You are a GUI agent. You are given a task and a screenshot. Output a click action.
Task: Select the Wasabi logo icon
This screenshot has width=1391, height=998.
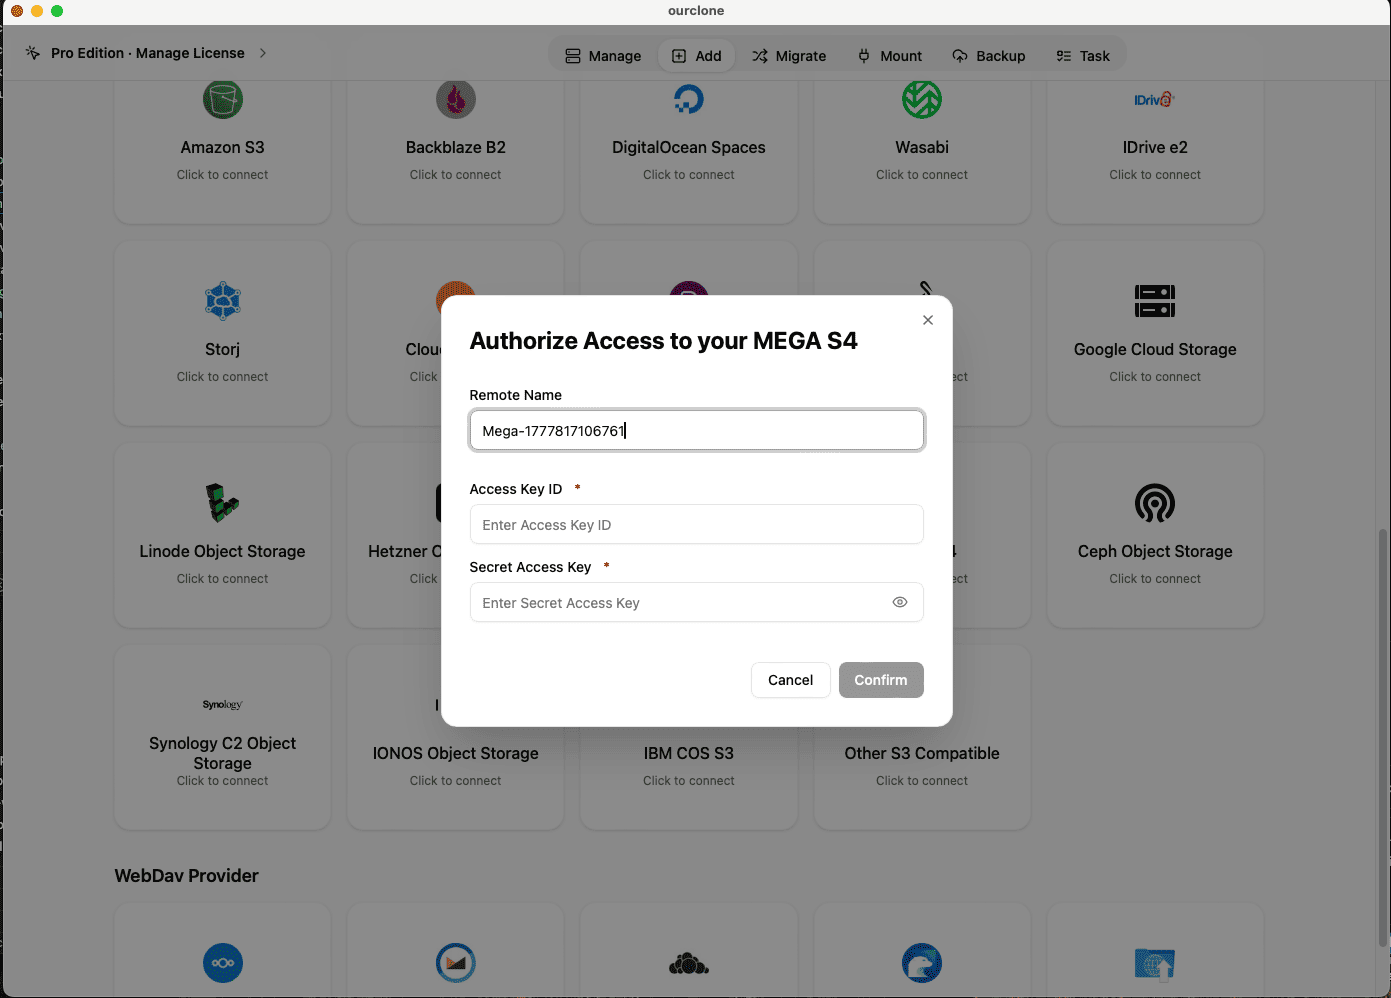tap(922, 99)
